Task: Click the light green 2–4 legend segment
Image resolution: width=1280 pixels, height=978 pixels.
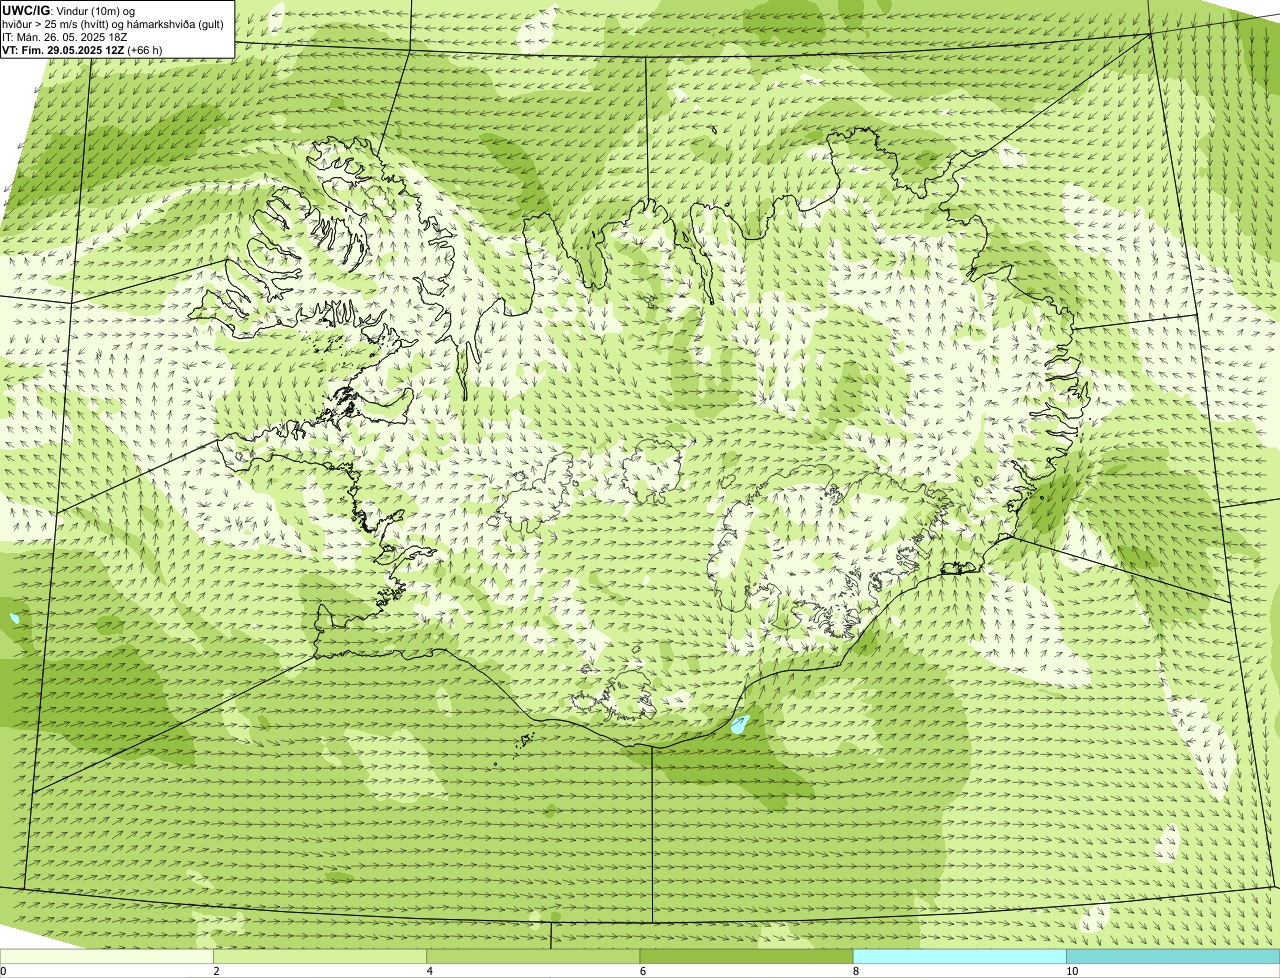Action: [320, 957]
